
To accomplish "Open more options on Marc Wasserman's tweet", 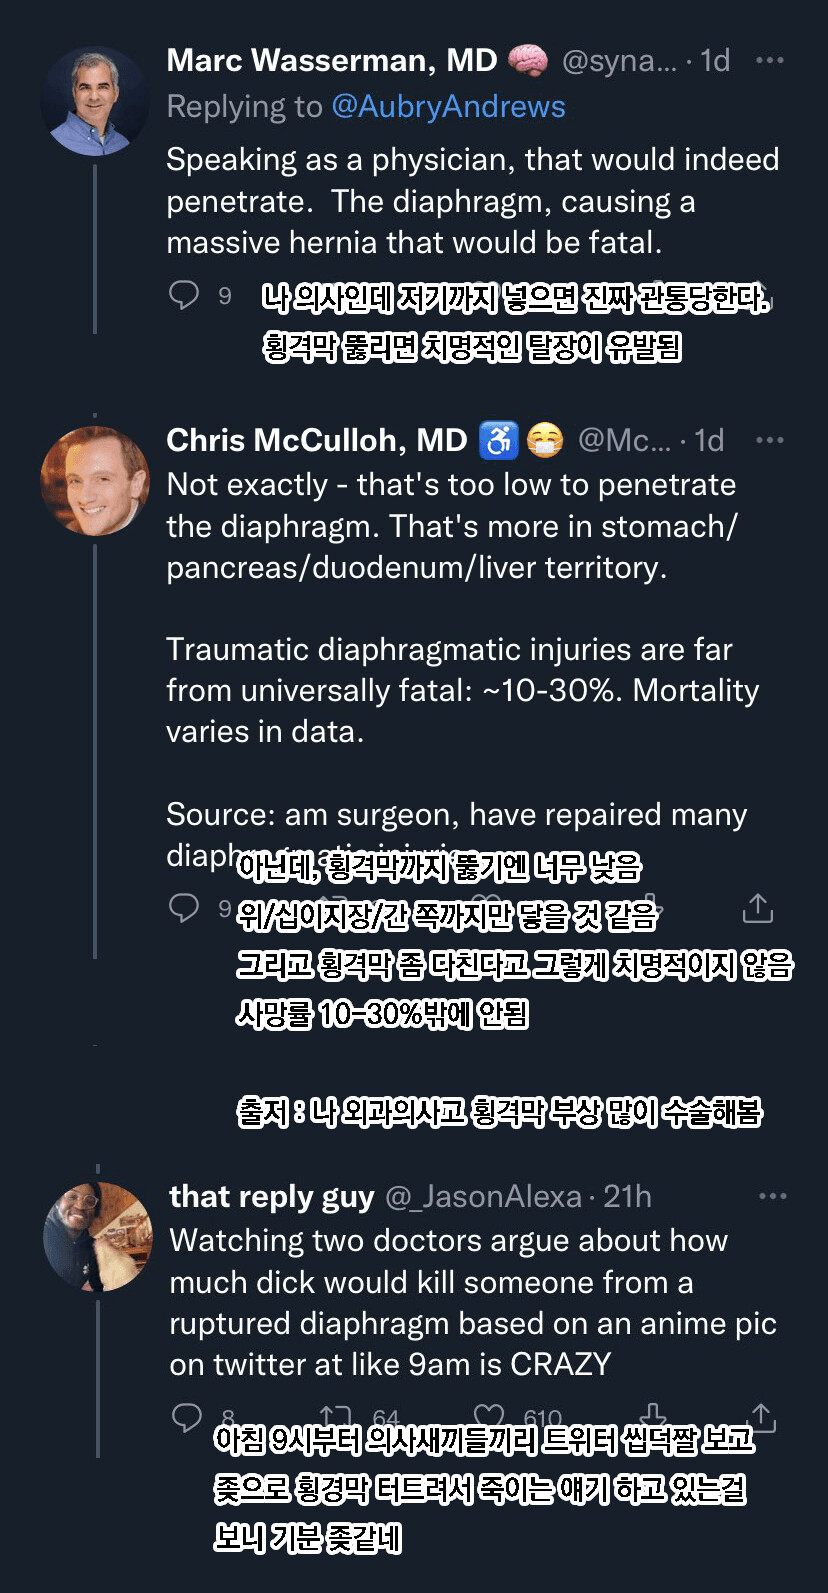I will [x=769, y=61].
